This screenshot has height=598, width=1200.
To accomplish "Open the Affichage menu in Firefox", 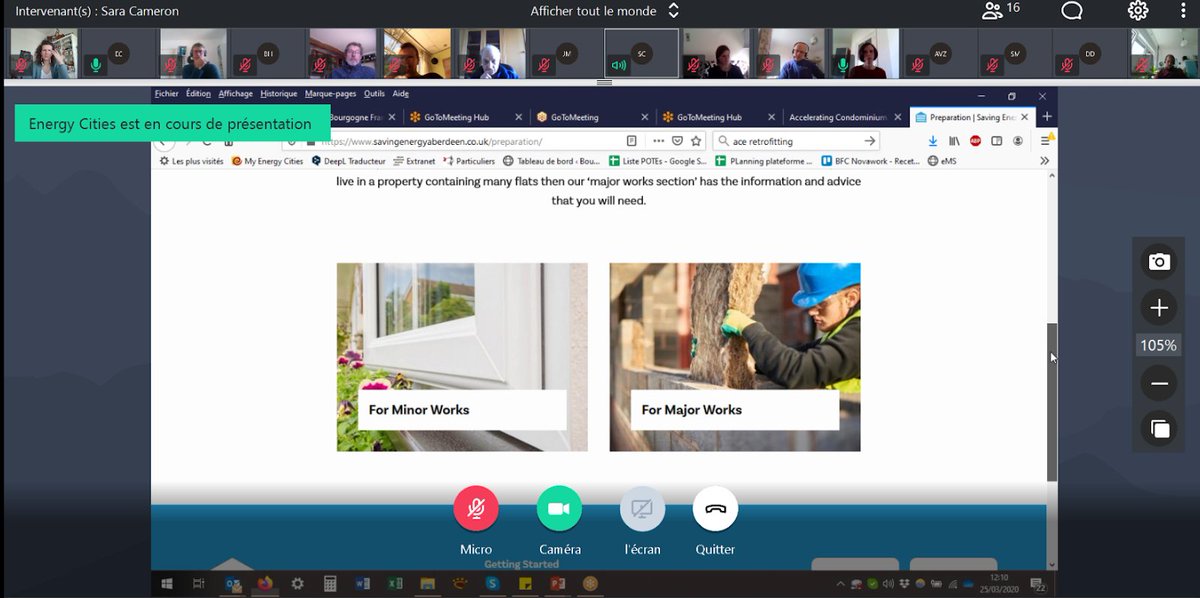I will 235,94.
